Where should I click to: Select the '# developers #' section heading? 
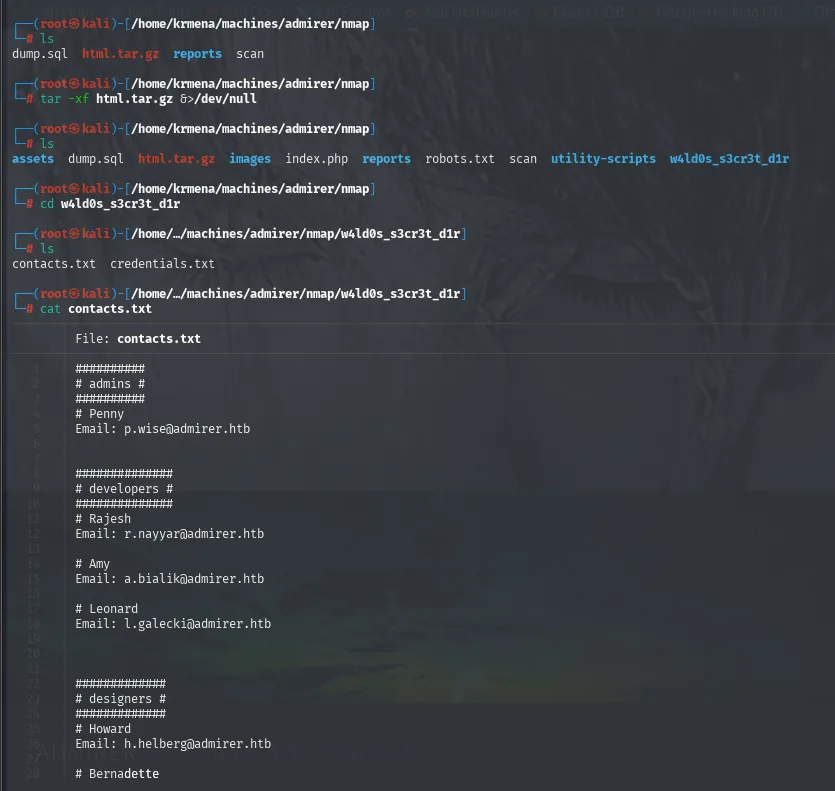click(x=124, y=488)
